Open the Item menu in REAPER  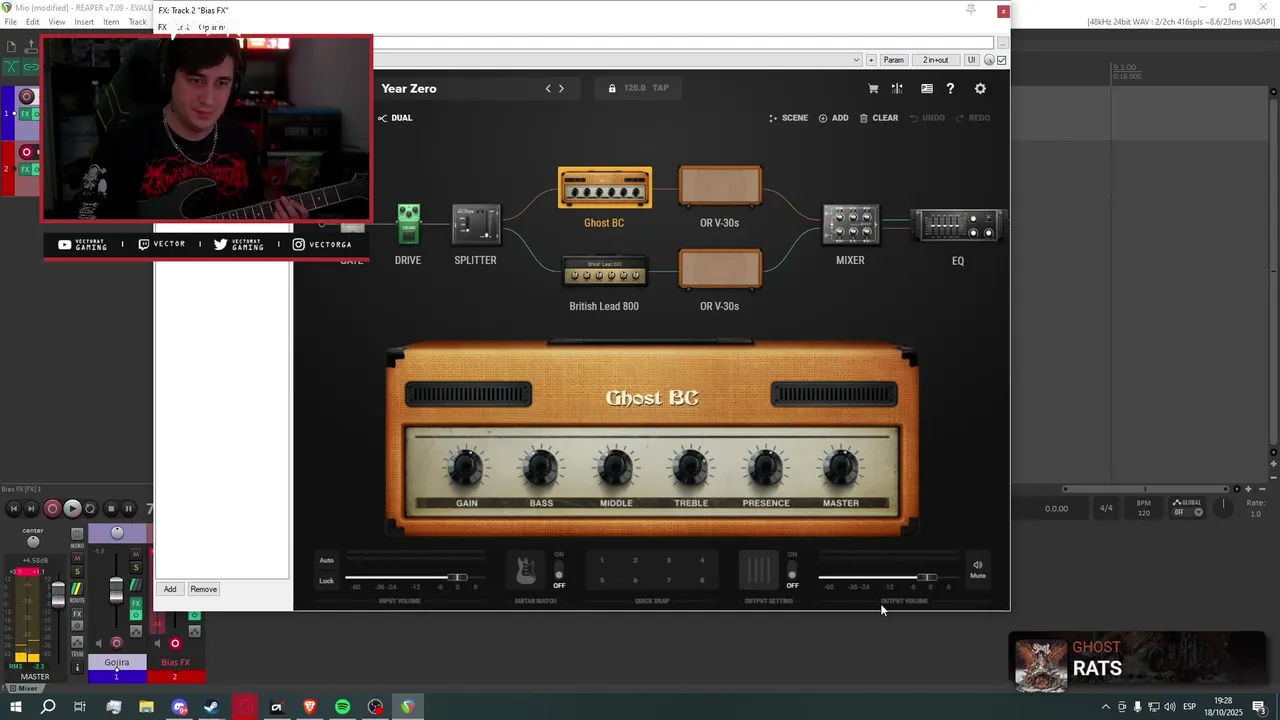[x=111, y=22]
